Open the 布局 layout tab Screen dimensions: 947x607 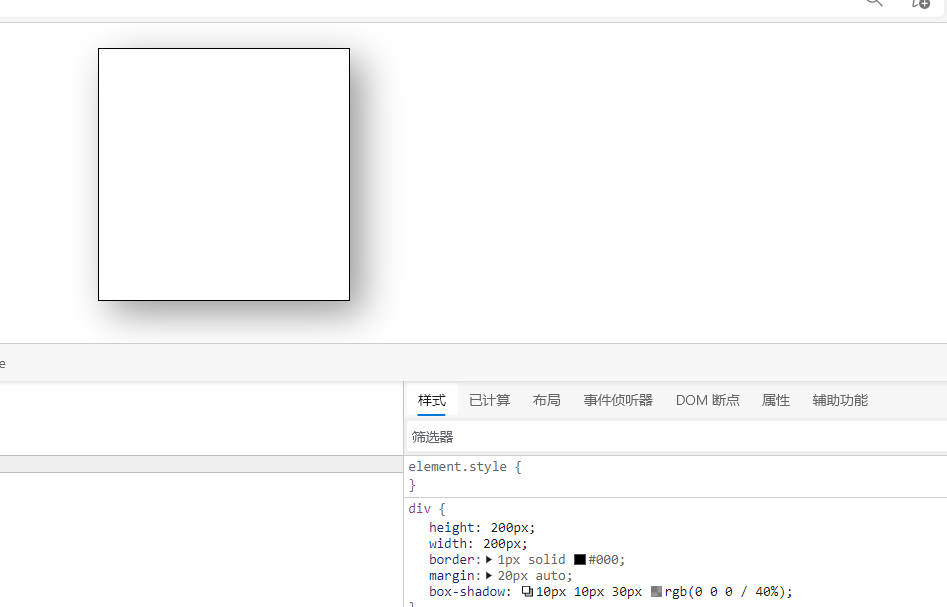click(x=547, y=400)
